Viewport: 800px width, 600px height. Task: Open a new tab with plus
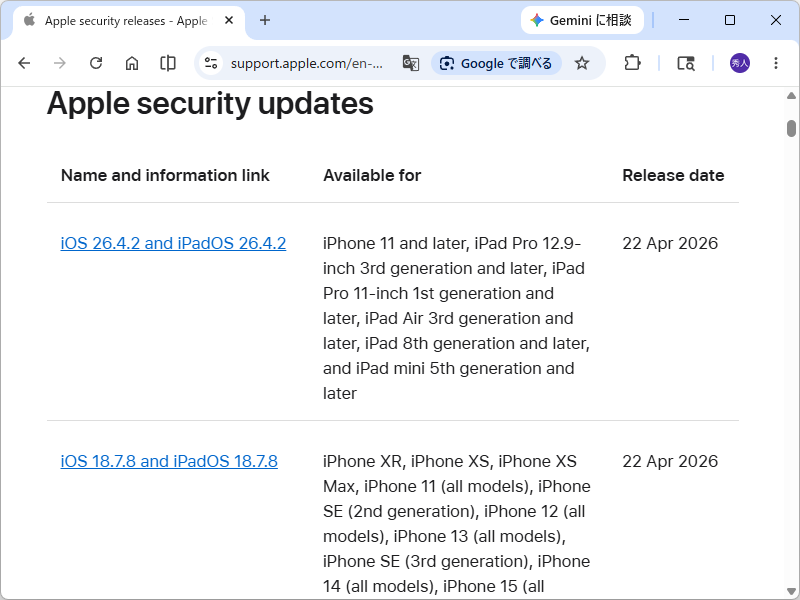pos(265,20)
